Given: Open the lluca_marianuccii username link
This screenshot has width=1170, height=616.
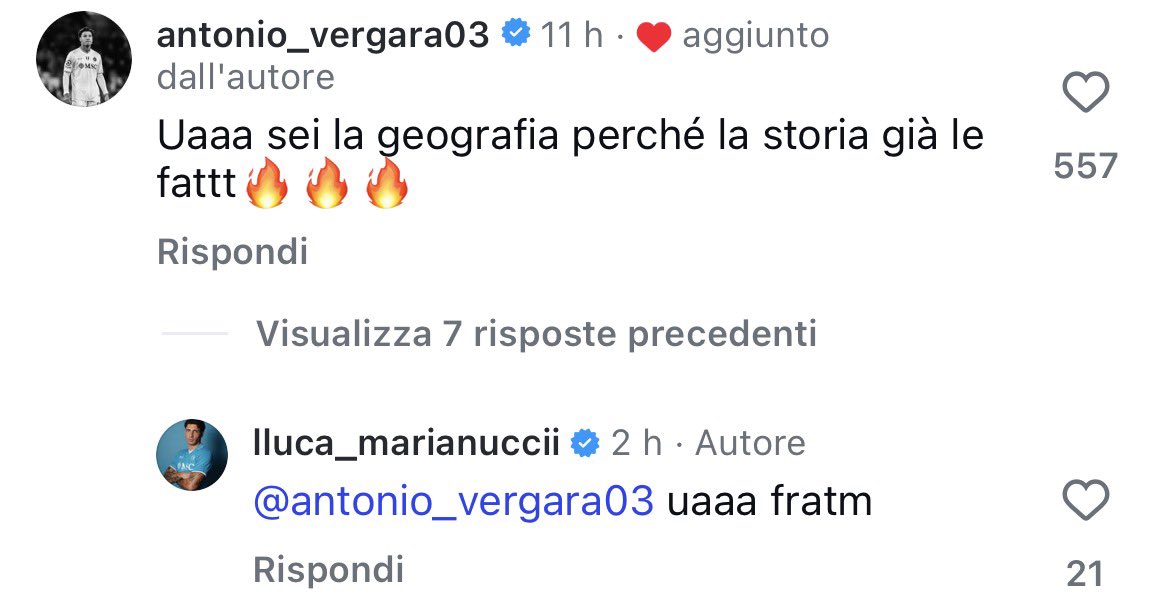Looking at the screenshot, I should coord(407,442).
